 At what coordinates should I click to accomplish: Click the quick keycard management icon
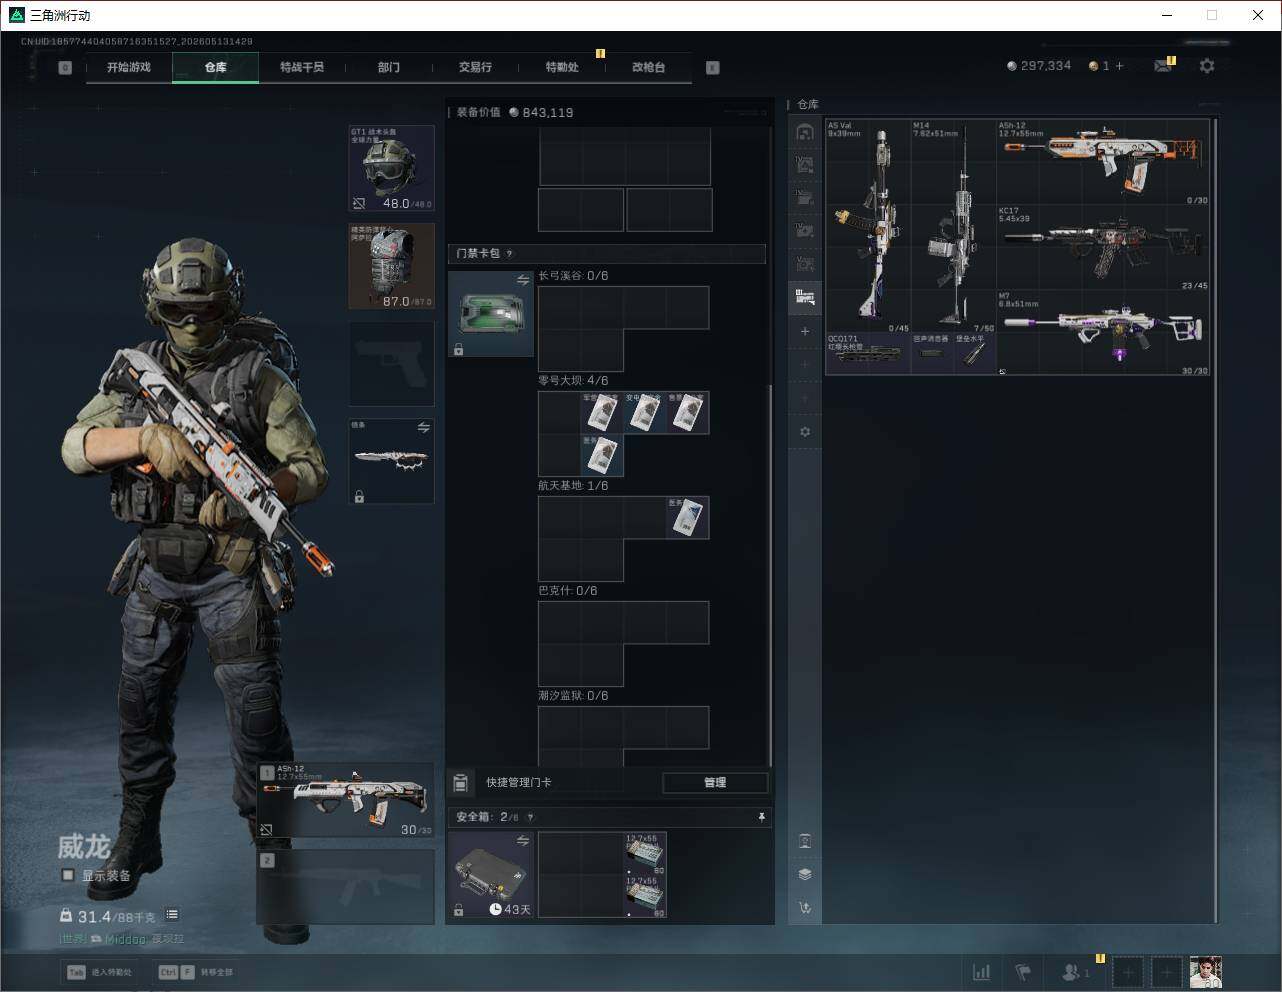461,782
